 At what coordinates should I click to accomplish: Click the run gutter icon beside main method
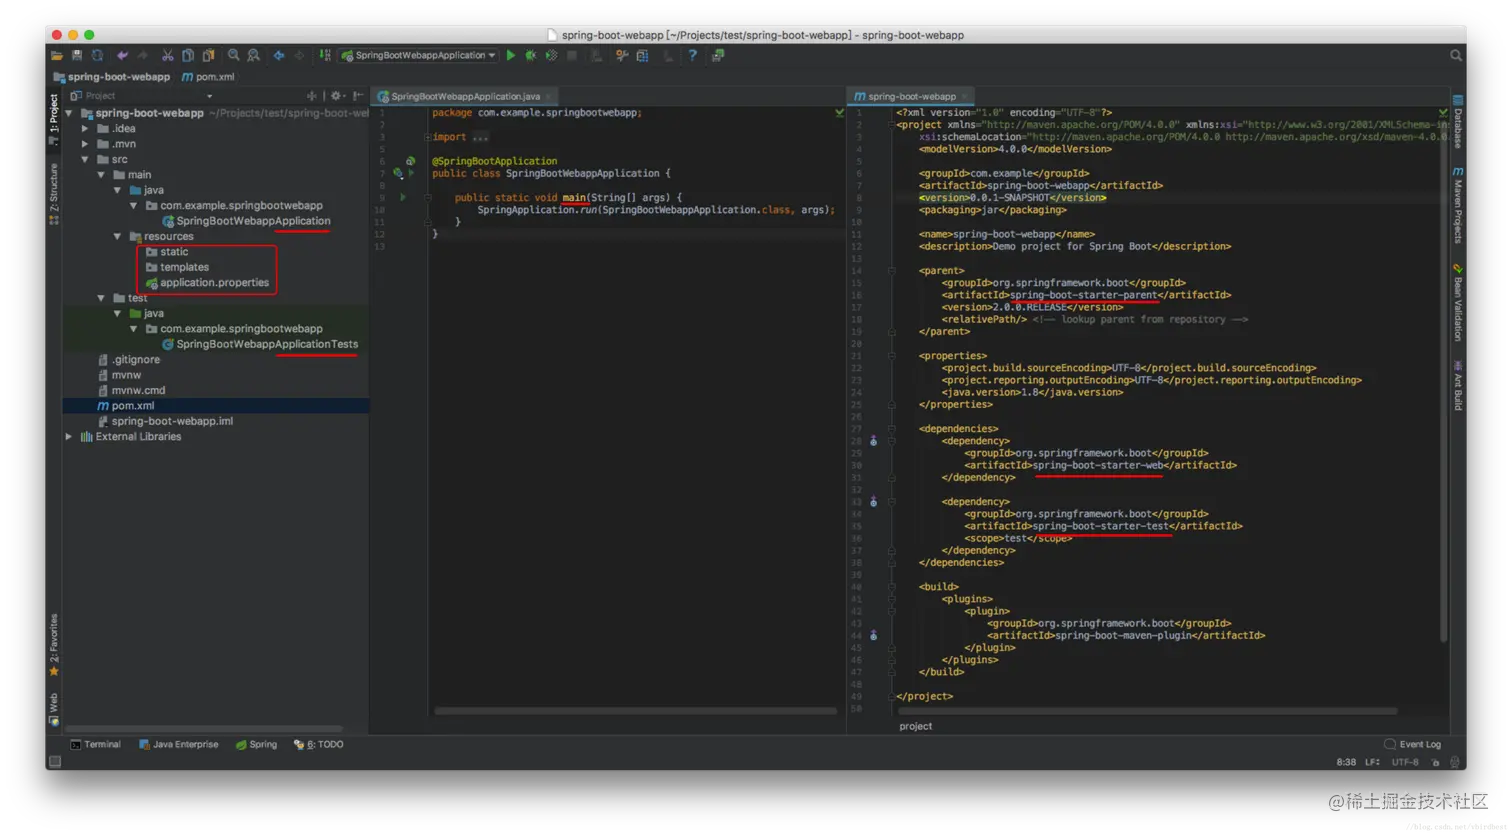pyautogui.click(x=403, y=198)
